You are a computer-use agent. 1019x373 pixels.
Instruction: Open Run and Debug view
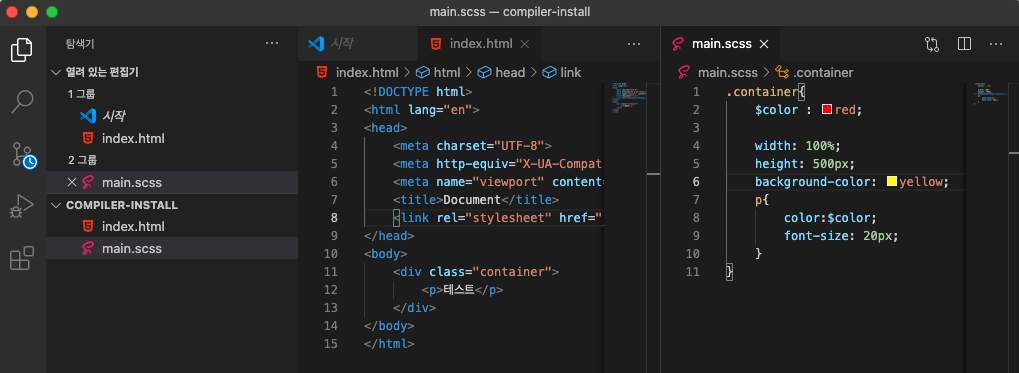pos(22,207)
